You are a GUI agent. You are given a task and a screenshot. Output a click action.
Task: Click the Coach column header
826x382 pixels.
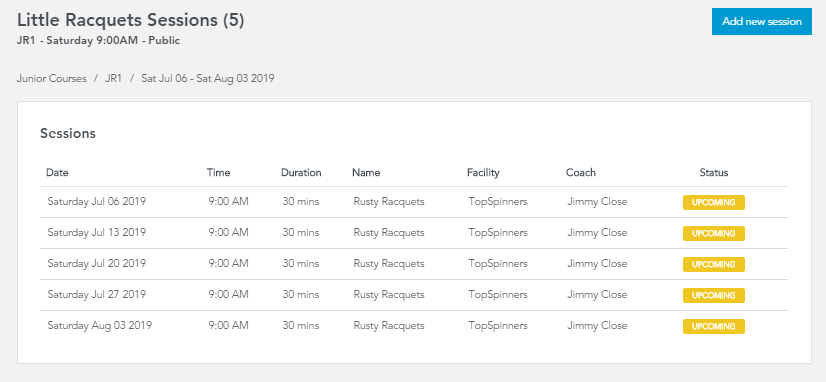coord(581,172)
